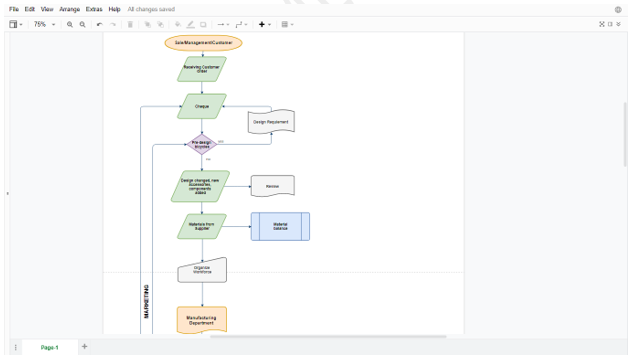This screenshot has width=640, height=360.
Task: Switch to the Page-1 tab
Action: [49, 347]
